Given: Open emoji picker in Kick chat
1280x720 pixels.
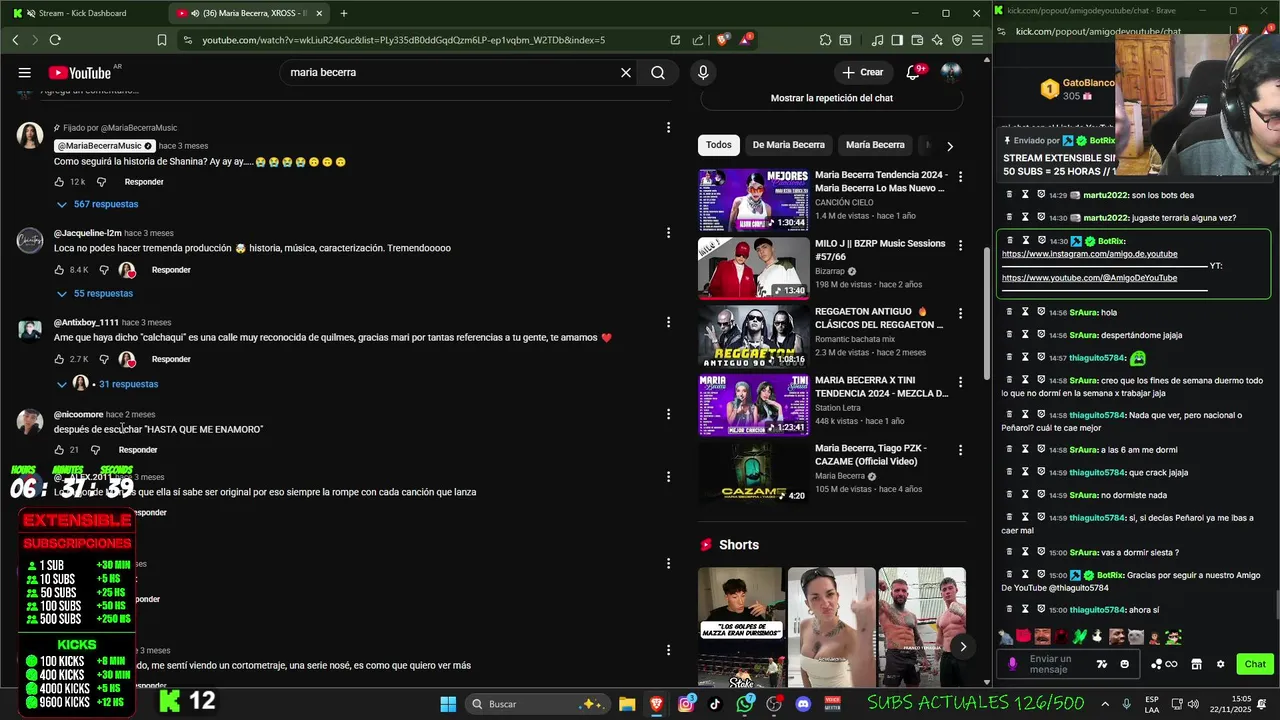Looking at the screenshot, I should click(x=1124, y=664).
